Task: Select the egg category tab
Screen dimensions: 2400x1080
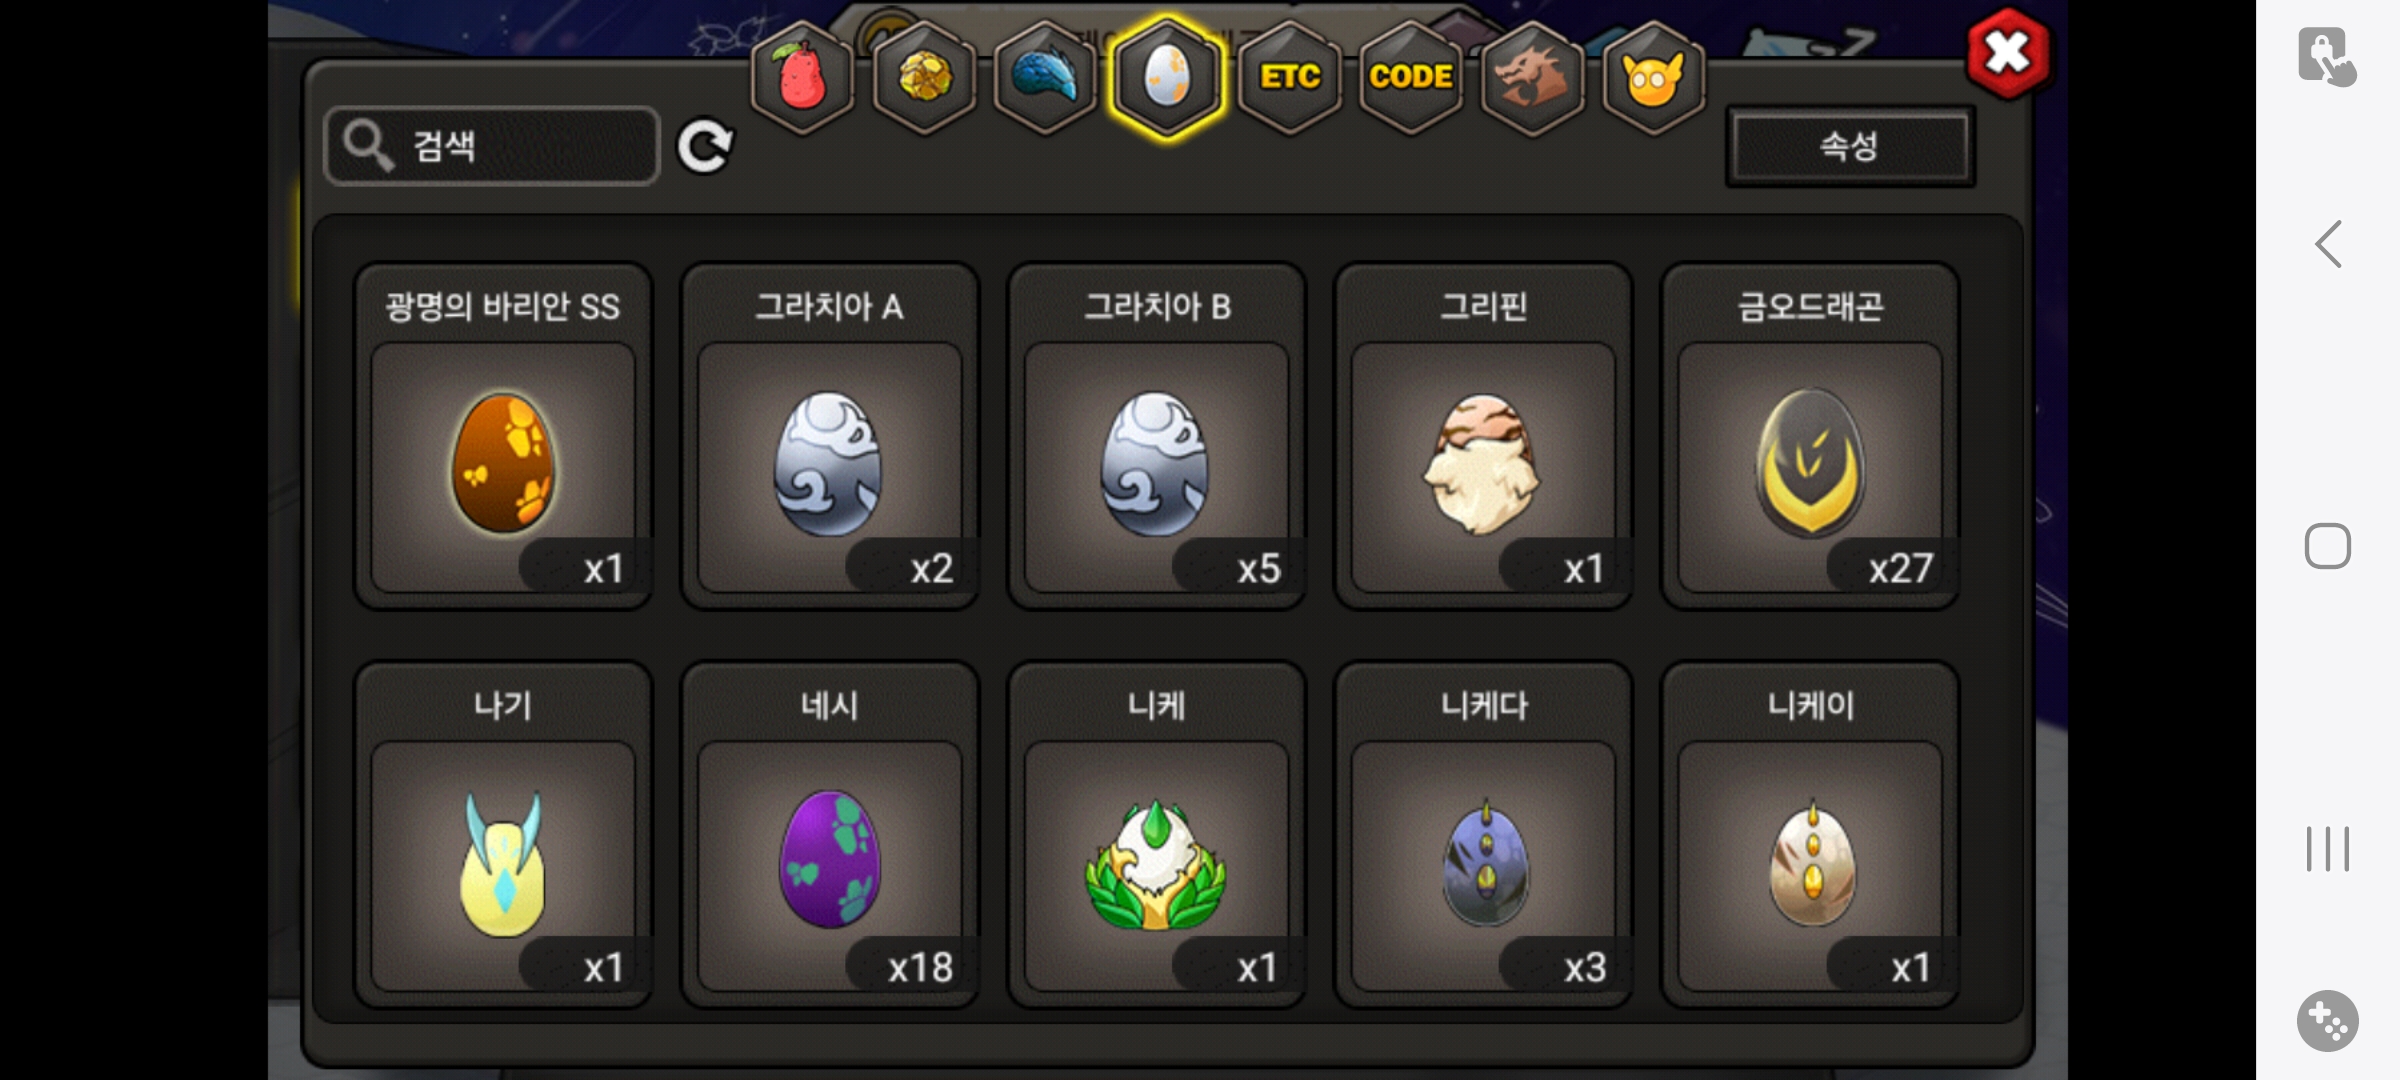Action: tap(1167, 77)
